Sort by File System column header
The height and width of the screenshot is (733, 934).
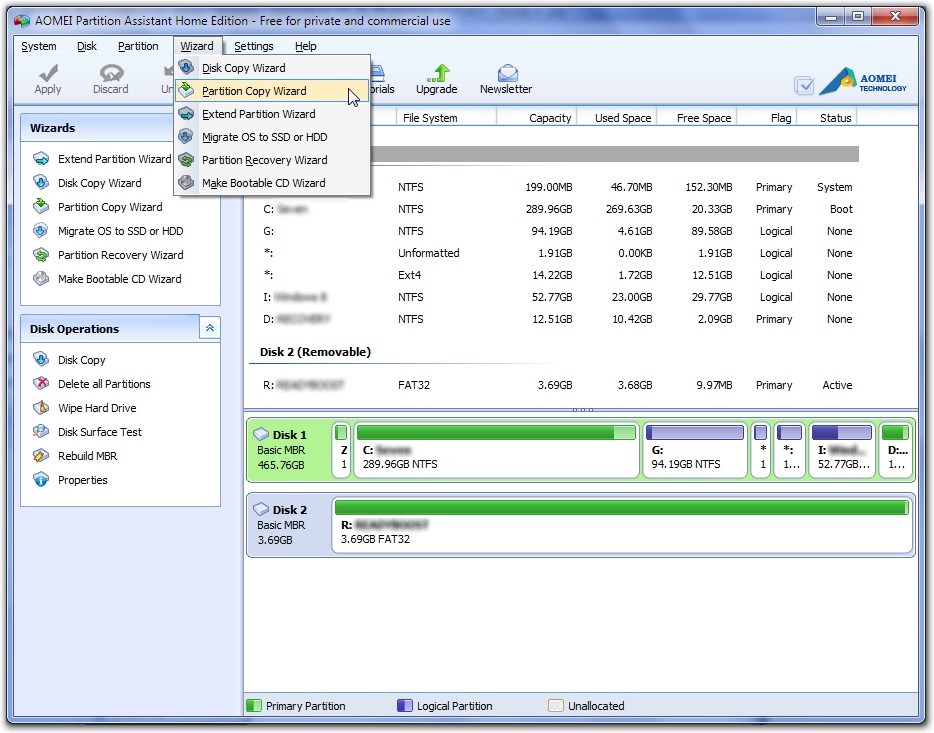tap(446, 118)
